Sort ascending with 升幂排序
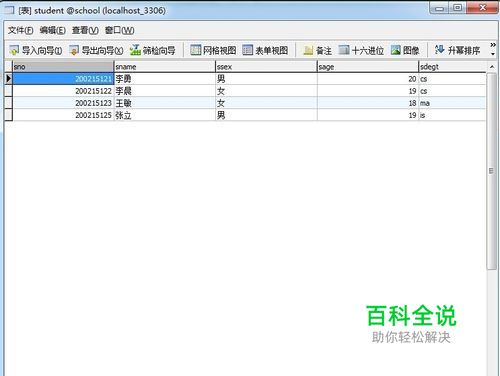500x376 pixels. pos(457,50)
